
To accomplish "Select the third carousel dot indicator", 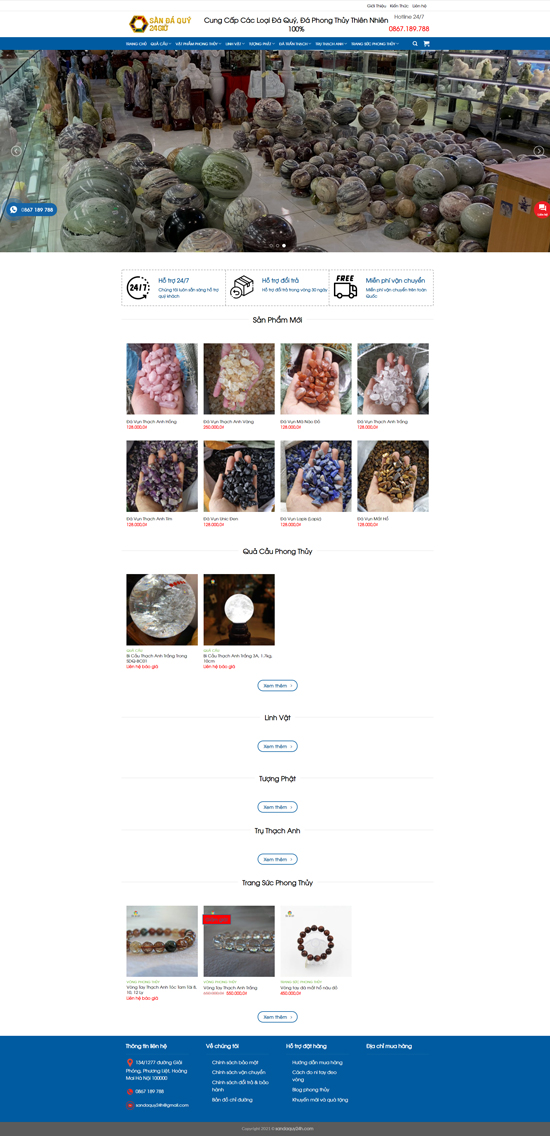I will tap(283, 246).
